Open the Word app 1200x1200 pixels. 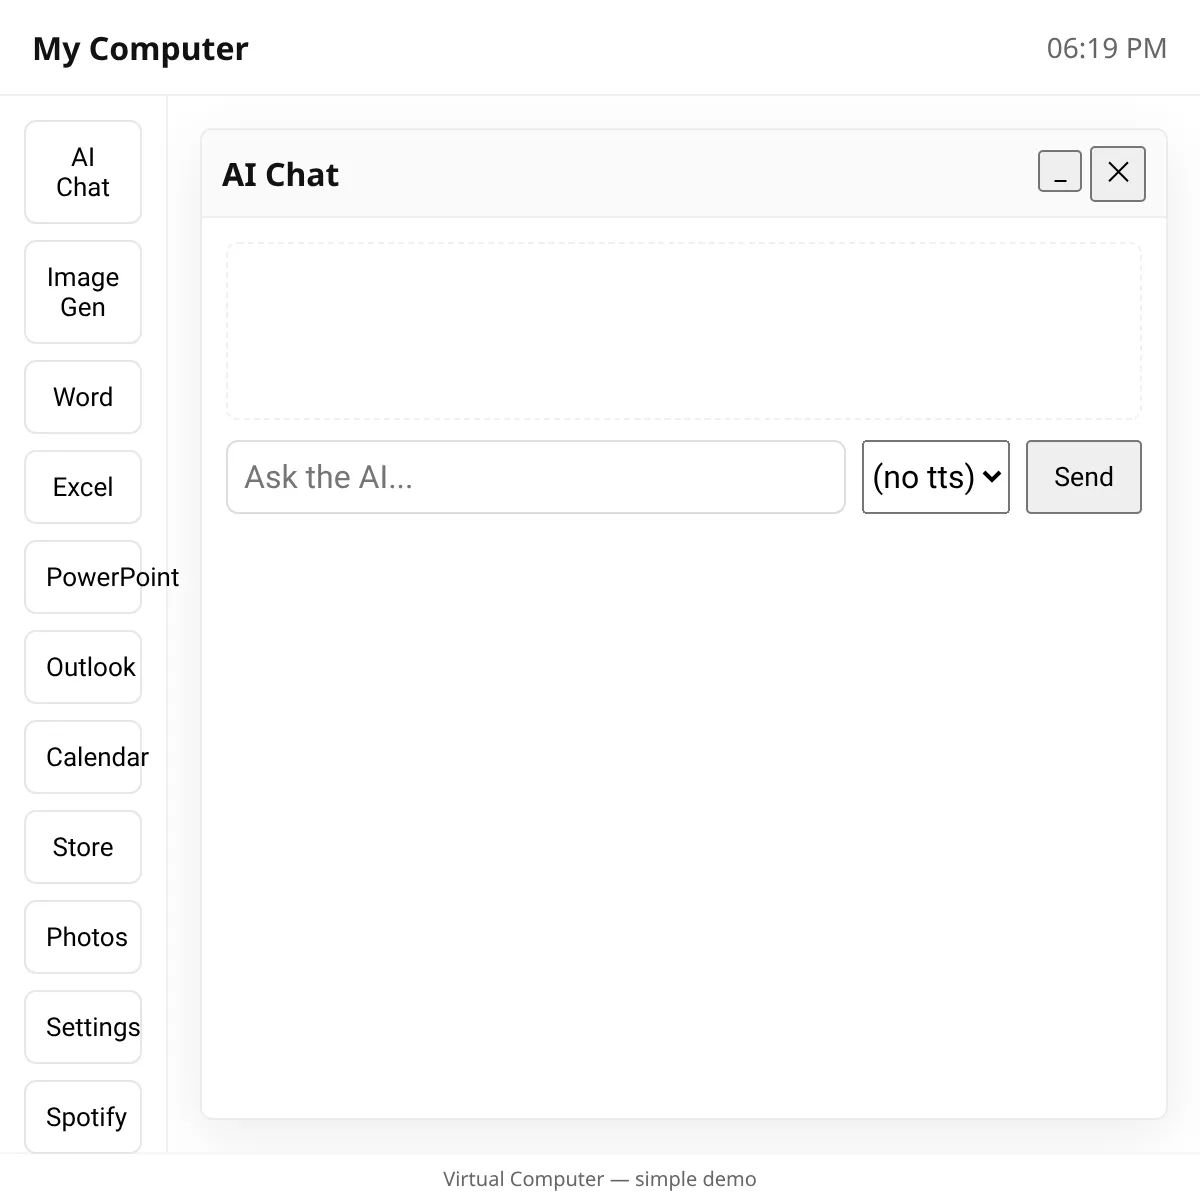coord(83,397)
